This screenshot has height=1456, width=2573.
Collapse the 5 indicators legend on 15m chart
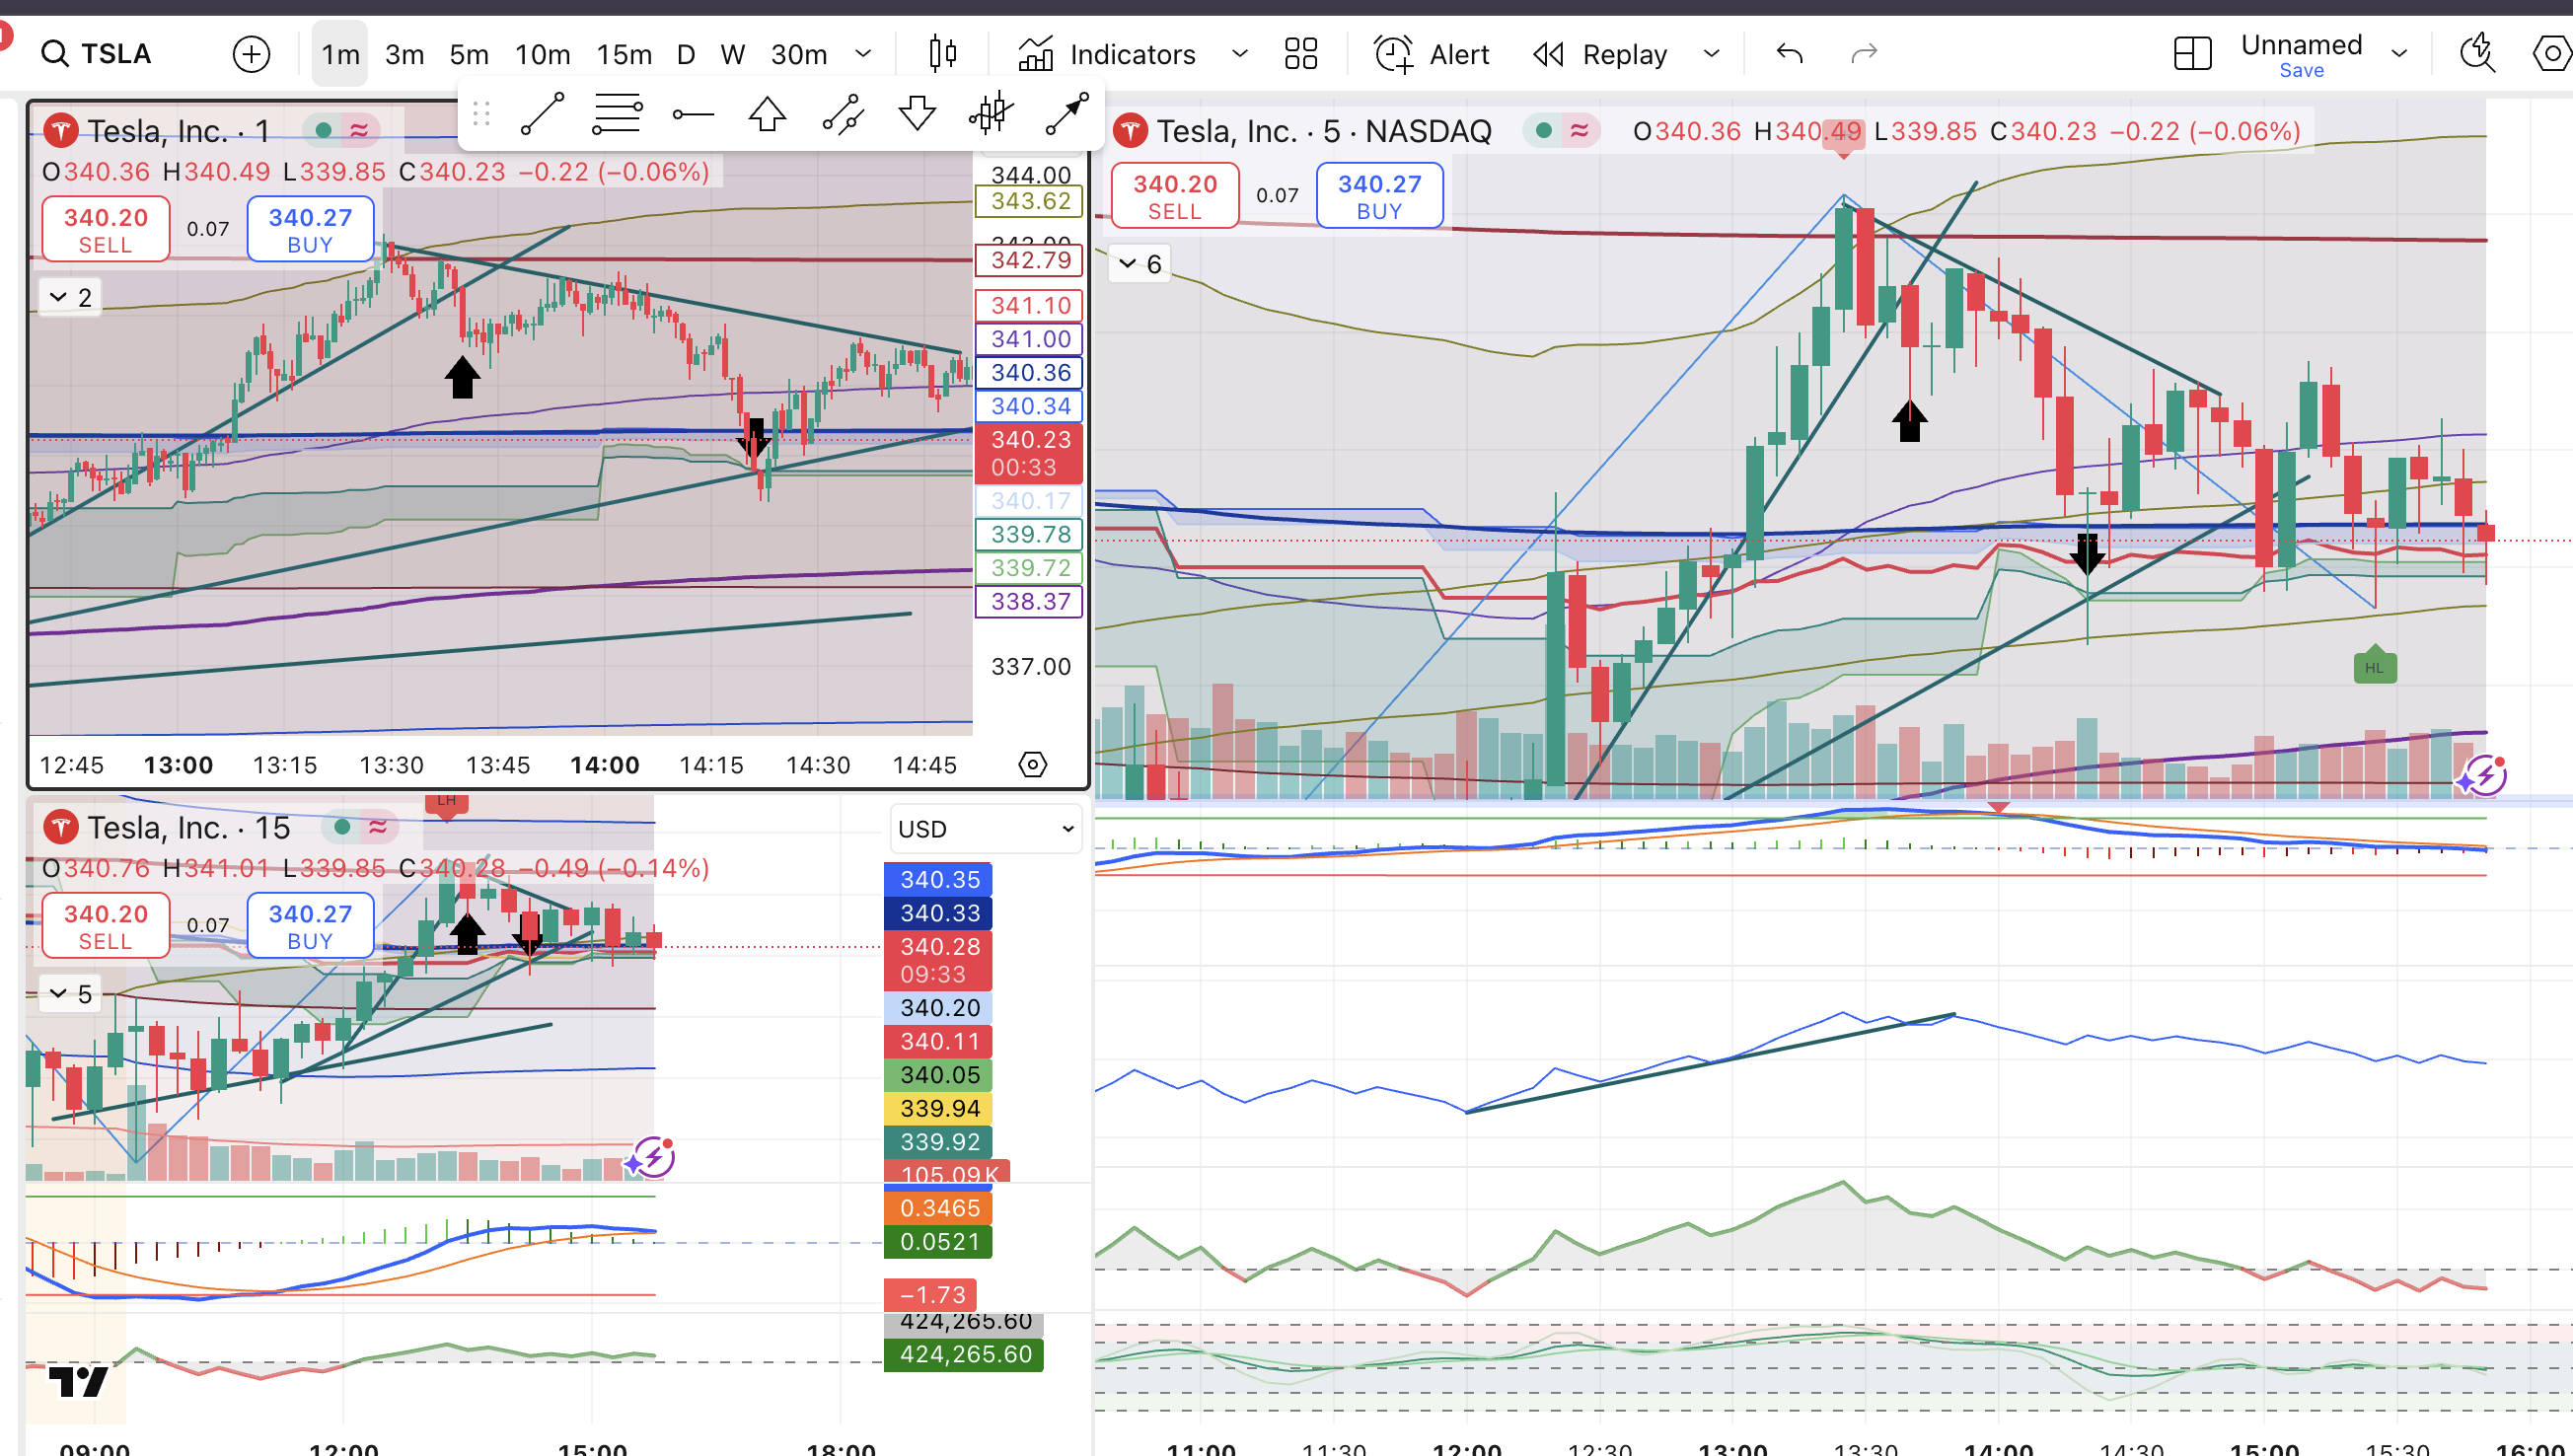point(70,994)
